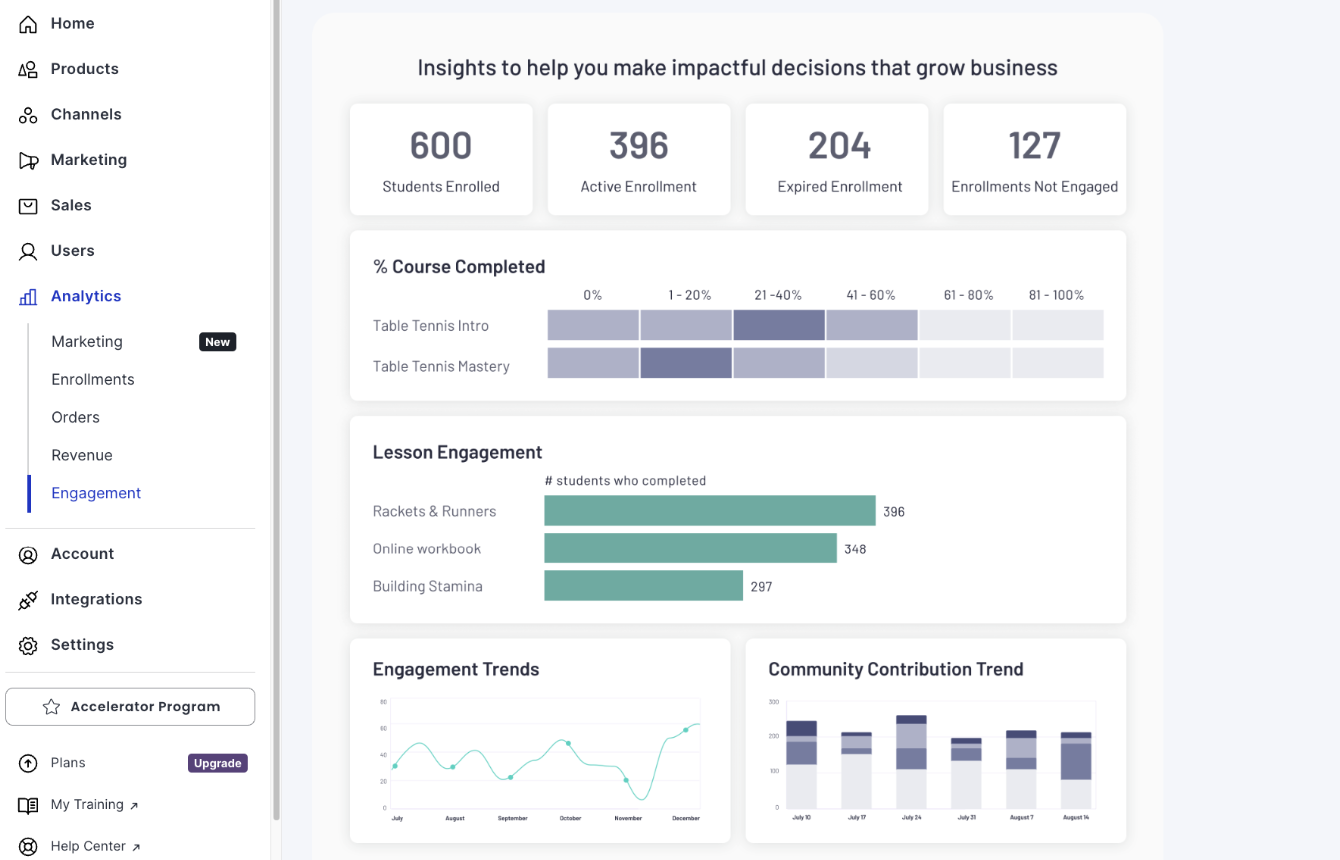Click the Home house icon
This screenshot has height=860, width=1340.
click(x=28, y=24)
